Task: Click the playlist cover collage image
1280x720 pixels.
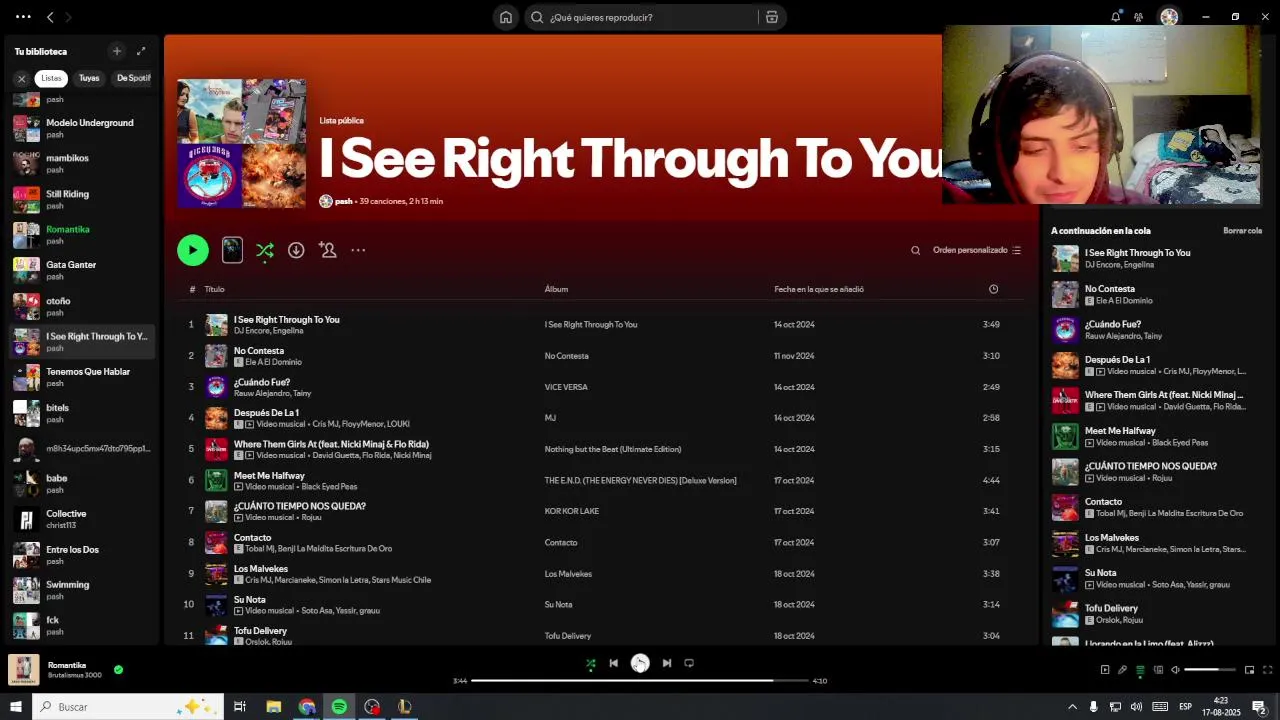Action: (242, 144)
